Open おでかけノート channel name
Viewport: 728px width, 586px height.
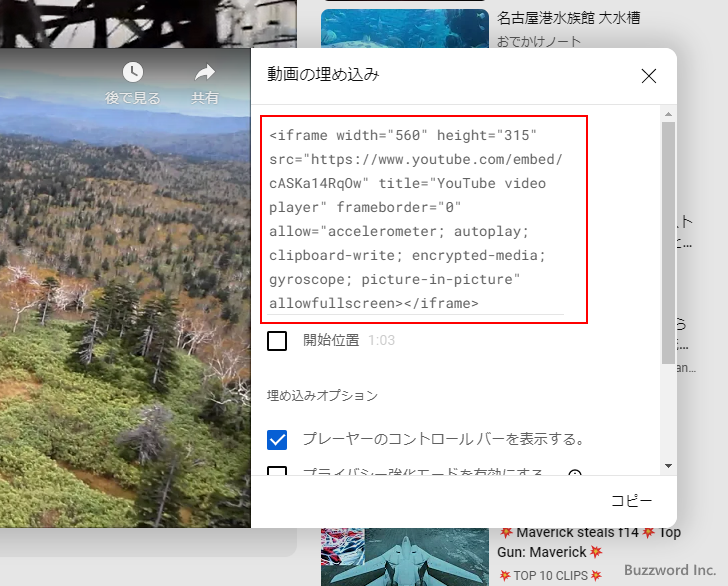click(x=539, y=42)
